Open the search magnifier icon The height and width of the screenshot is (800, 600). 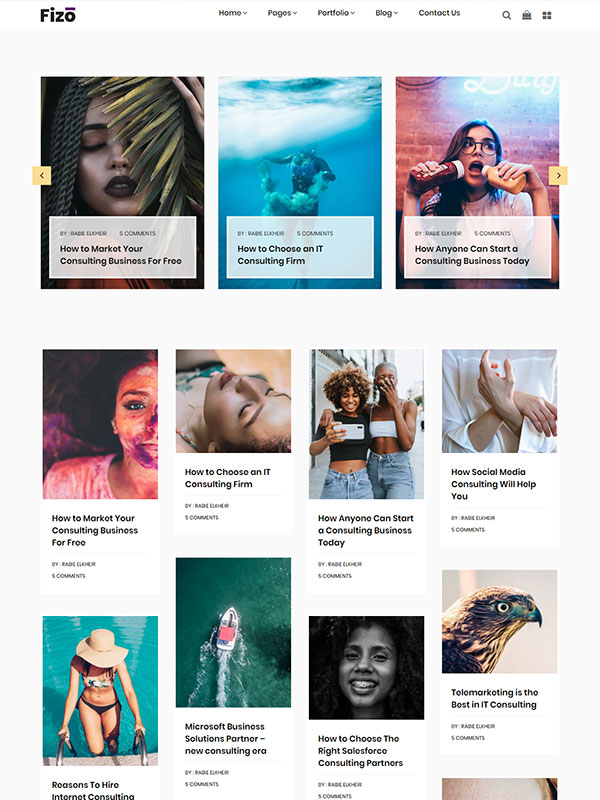(506, 15)
